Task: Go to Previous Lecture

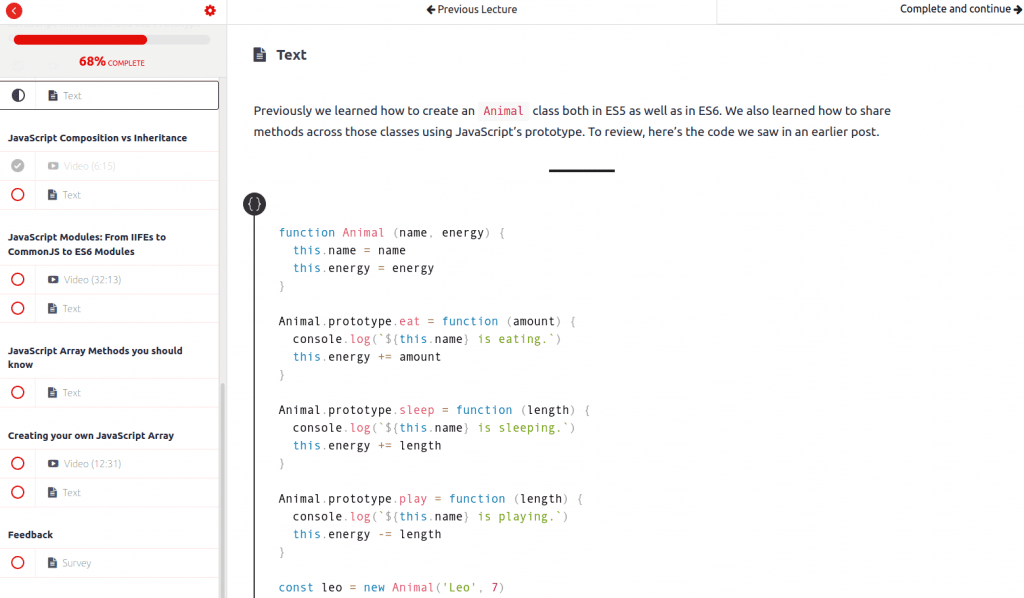Action: click(472, 9)
